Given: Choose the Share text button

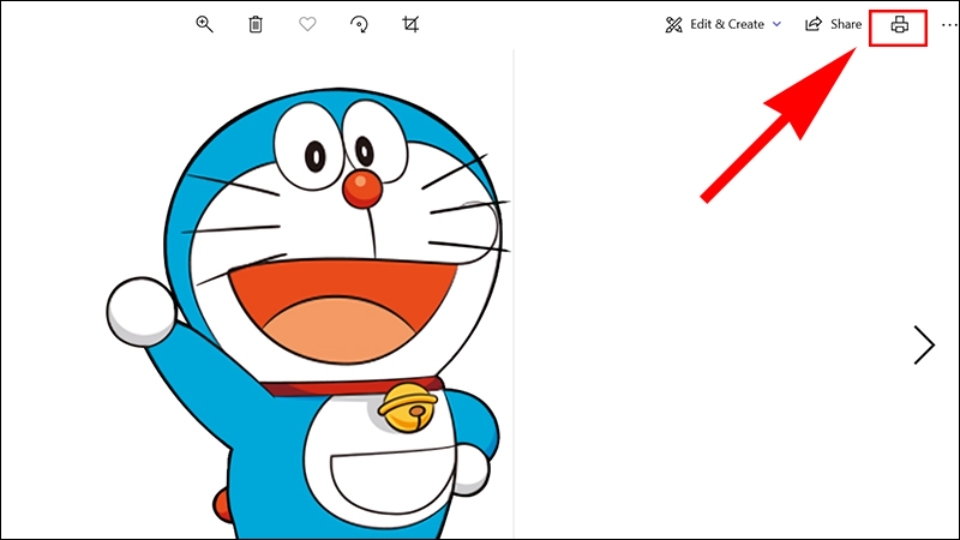Looking at the screenshot, I should coord(846,24).
